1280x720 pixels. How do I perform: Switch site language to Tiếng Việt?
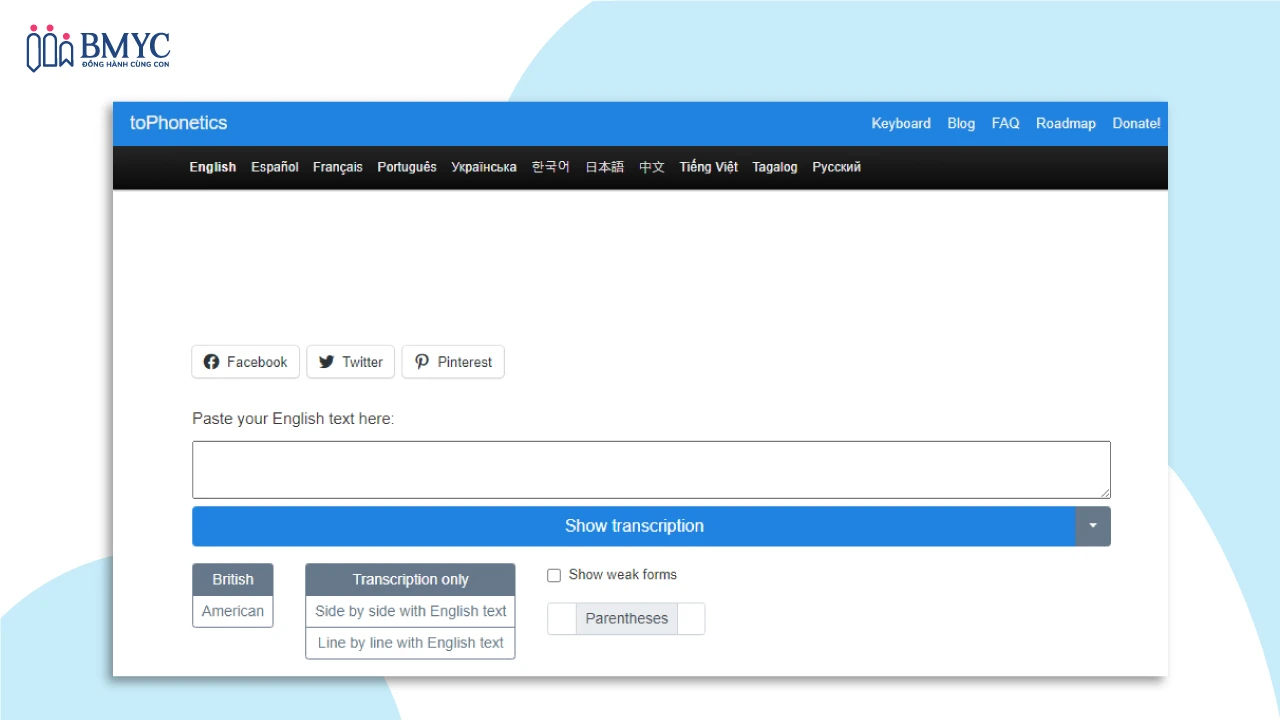point(708,167)
